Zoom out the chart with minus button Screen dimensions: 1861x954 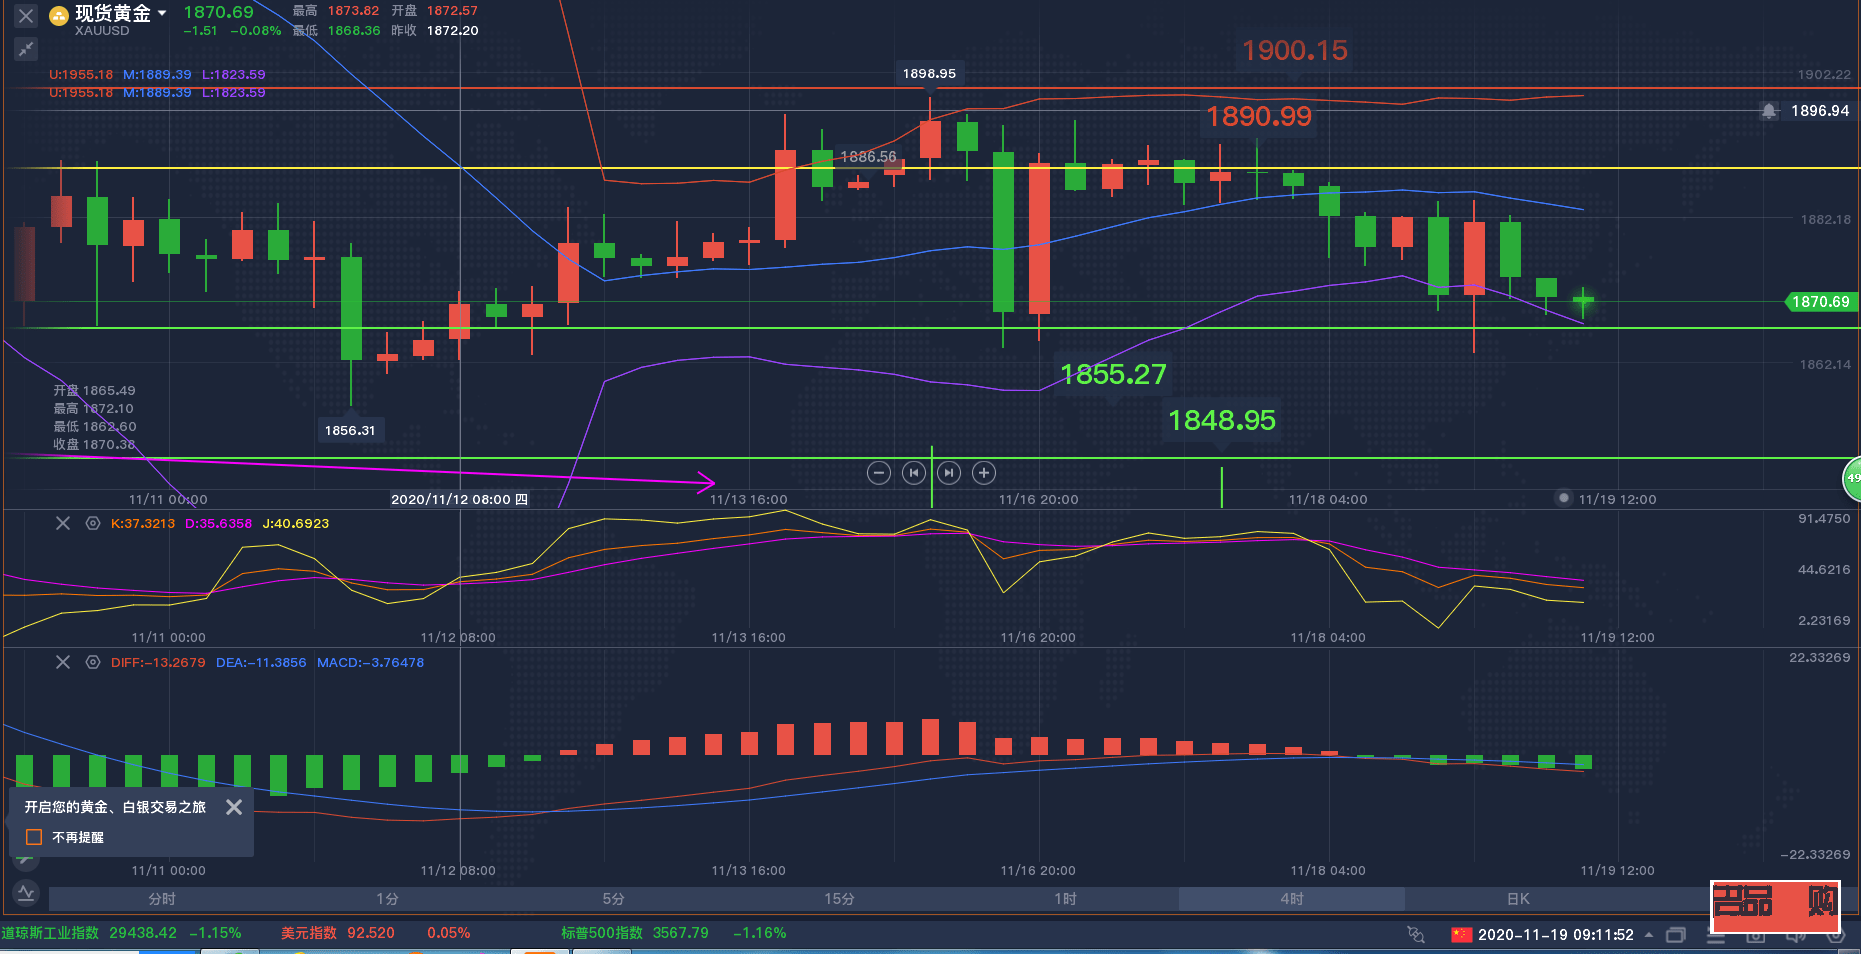tap(879, 473)
